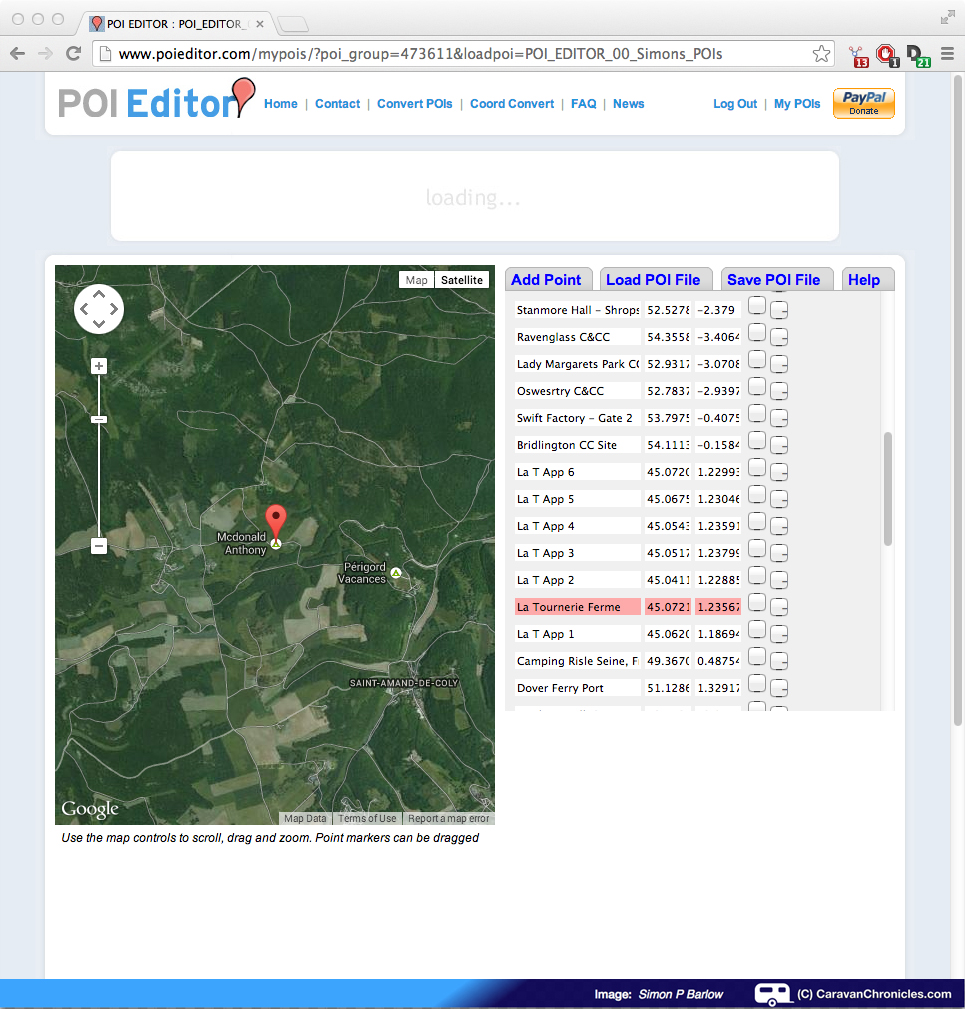Open the Load POI File tab
Viewport: 965px width, 1009px height.
click(652, 280)
